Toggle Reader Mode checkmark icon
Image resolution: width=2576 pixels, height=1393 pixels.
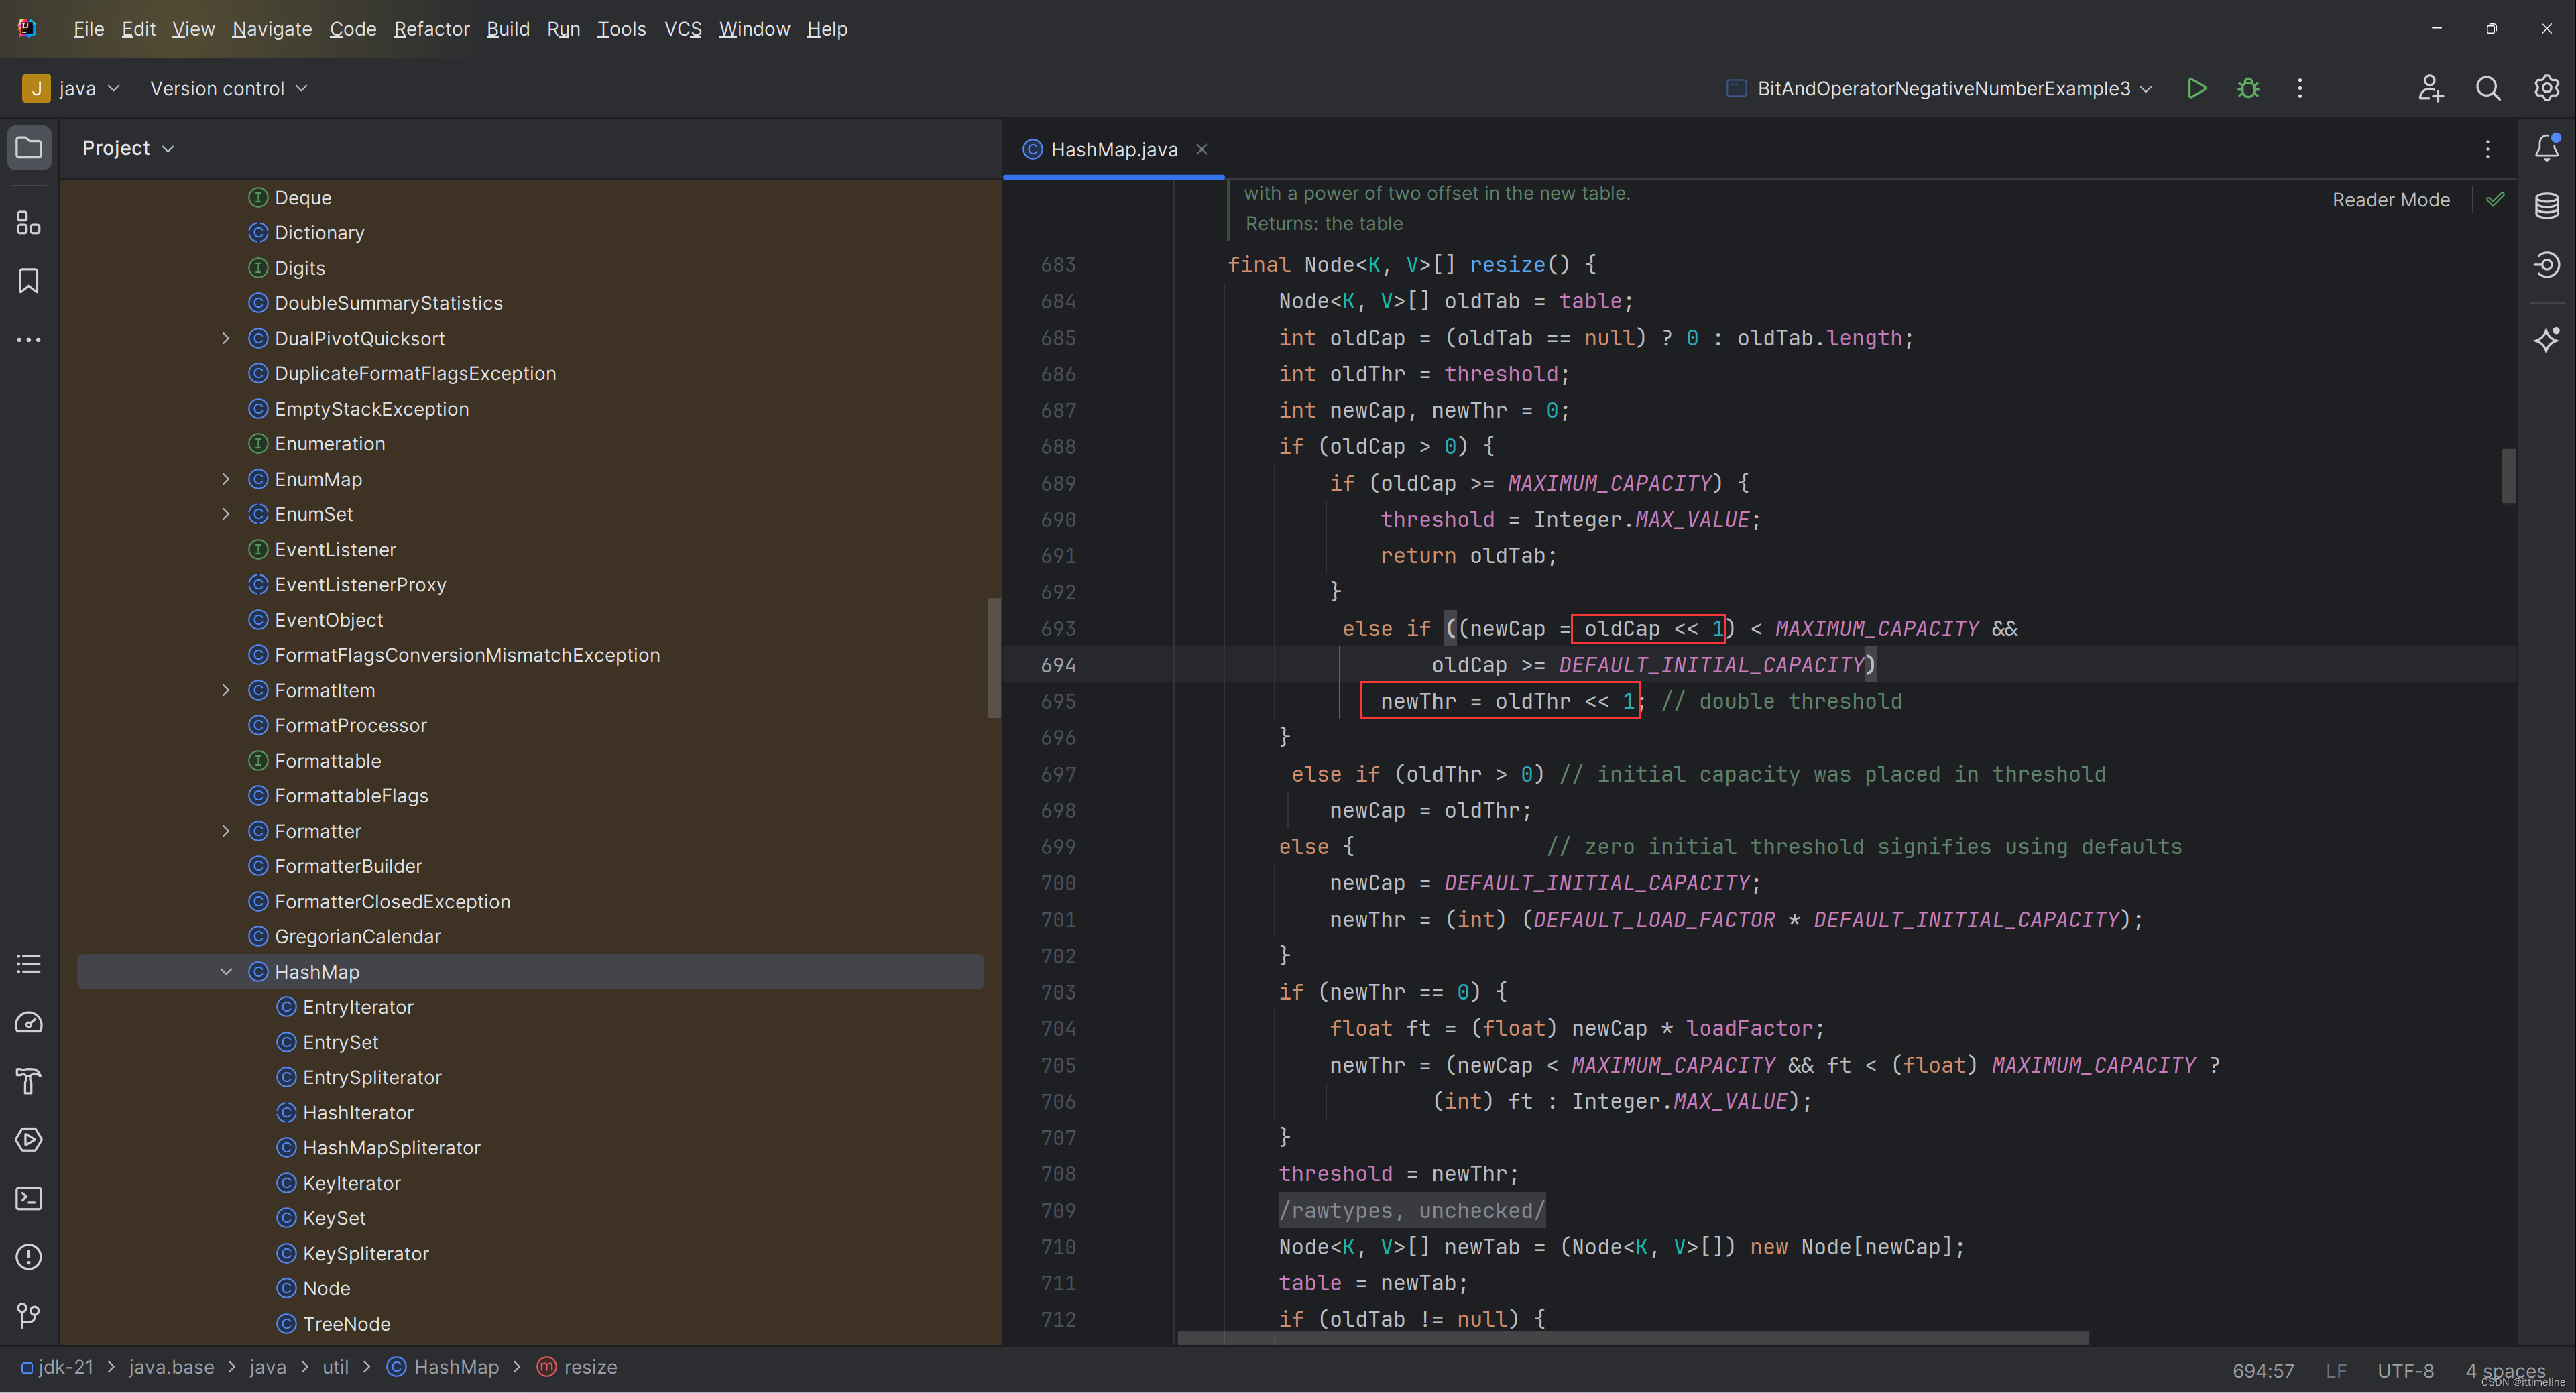pyautogui.click(x=2494, y=200)
